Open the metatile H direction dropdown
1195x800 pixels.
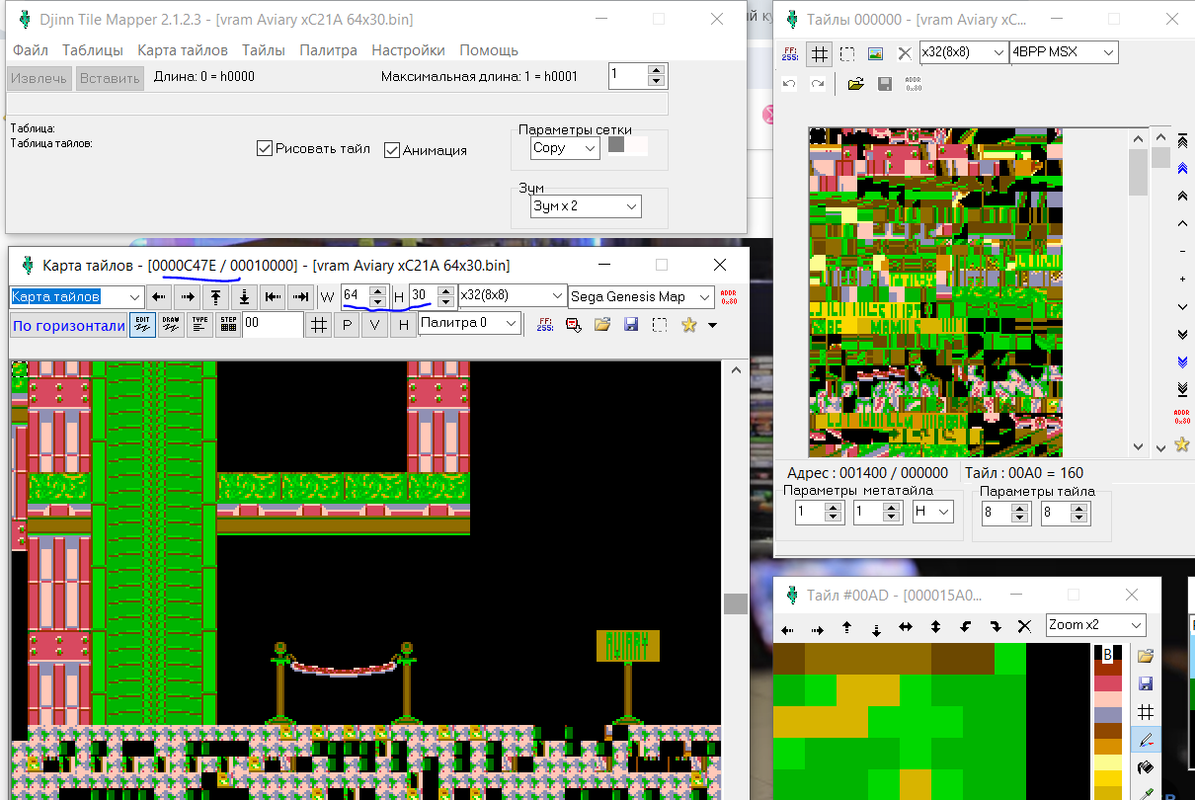pos(933,512)
